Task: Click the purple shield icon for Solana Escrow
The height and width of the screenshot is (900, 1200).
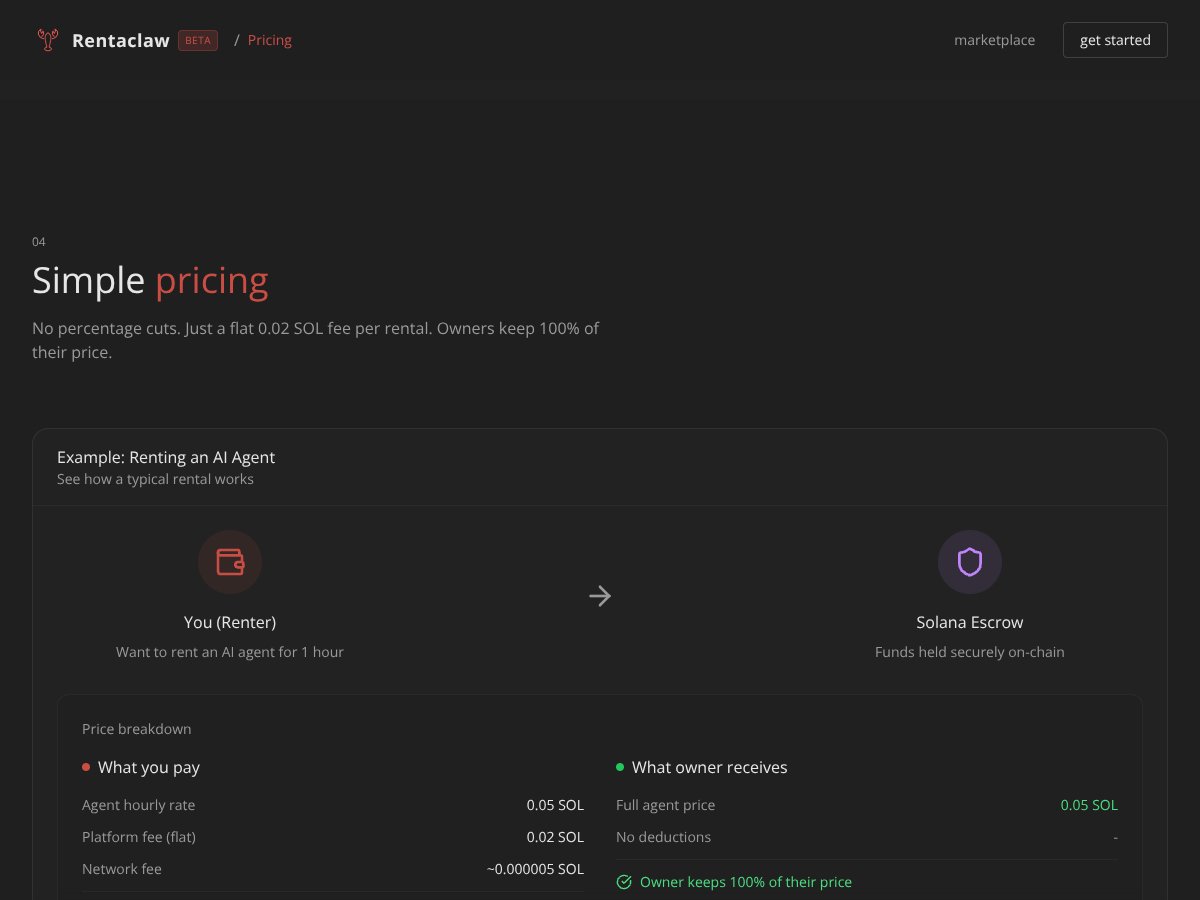Action: click(x=969, y=562)
